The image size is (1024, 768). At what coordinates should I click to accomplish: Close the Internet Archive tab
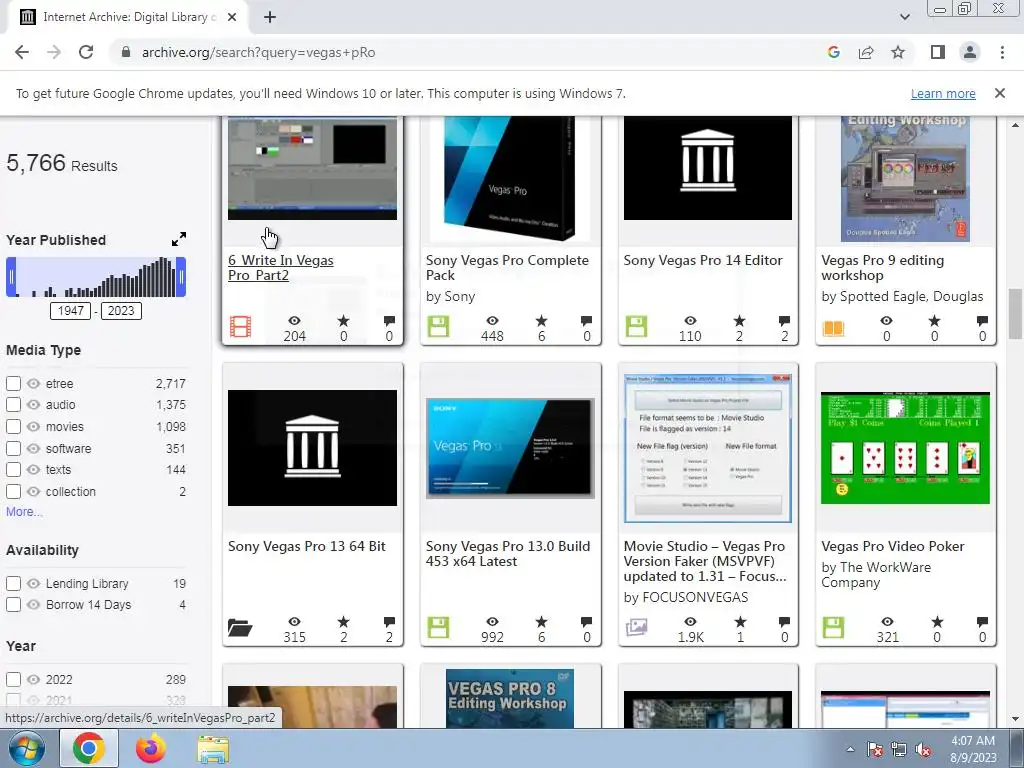(x=232, y=17)
